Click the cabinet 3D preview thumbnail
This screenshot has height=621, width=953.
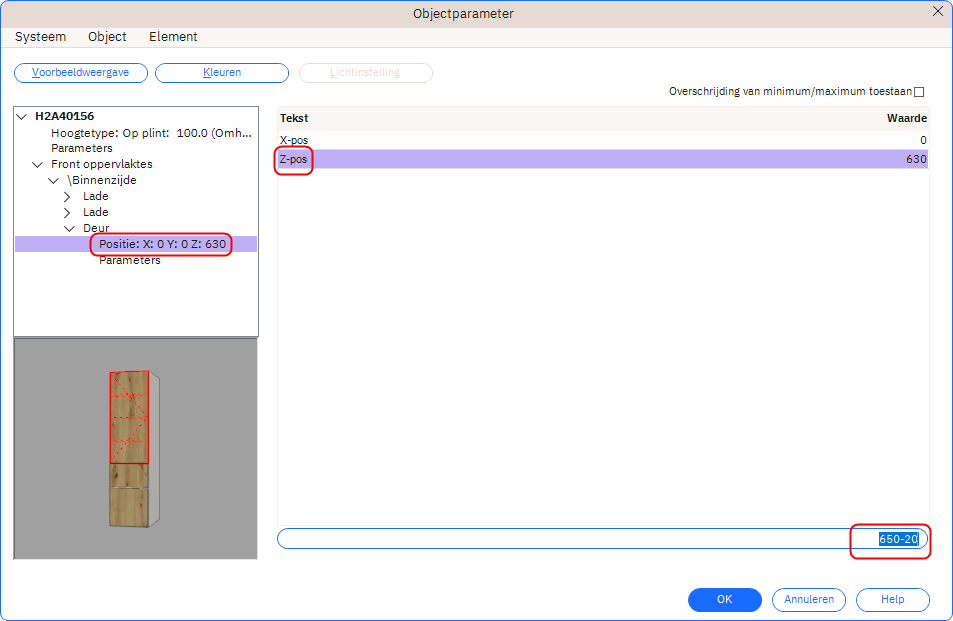point(135,448)
